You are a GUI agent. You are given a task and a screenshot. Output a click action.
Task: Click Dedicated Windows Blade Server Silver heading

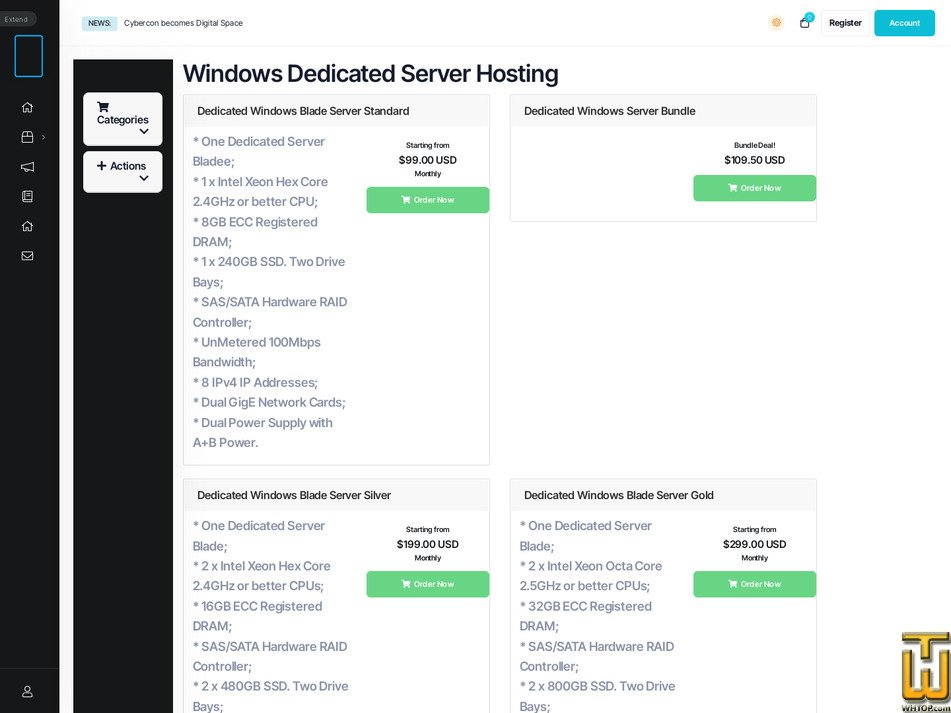click(294, 495)
